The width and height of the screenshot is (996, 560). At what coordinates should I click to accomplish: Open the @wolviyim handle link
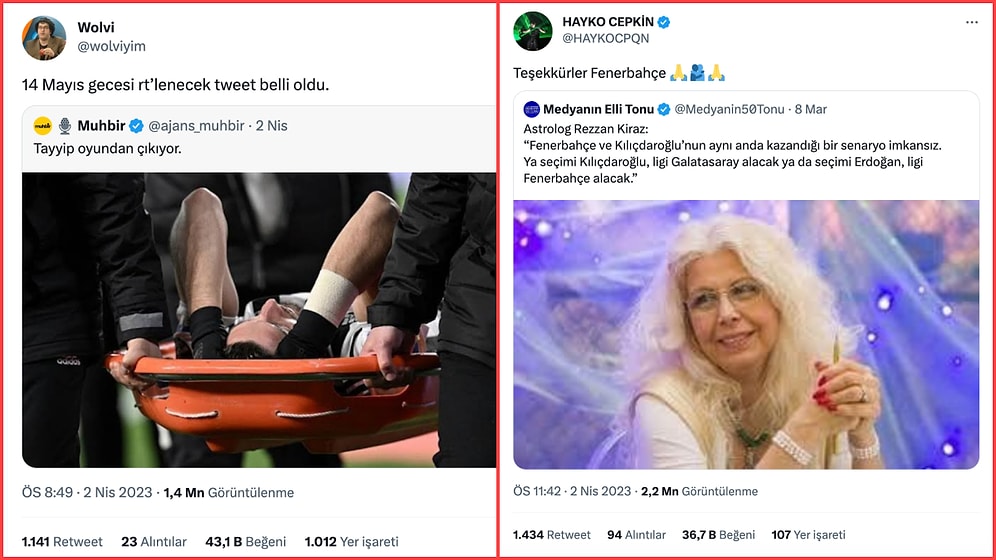tap(110, 45)
